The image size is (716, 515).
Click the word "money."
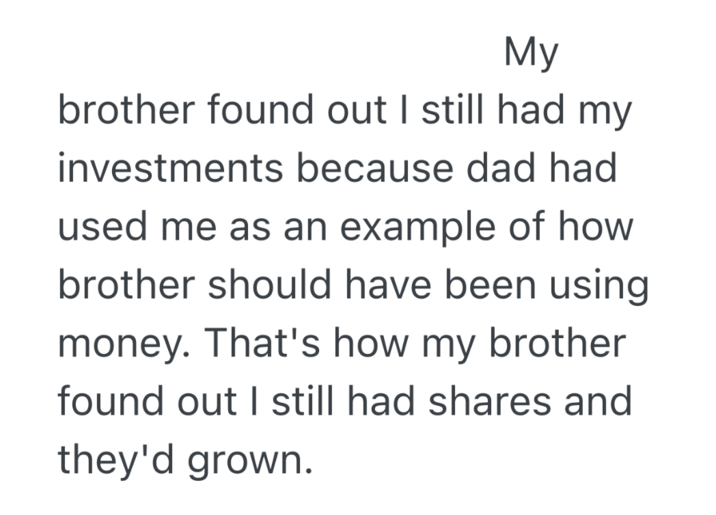[x=124, y=345]
